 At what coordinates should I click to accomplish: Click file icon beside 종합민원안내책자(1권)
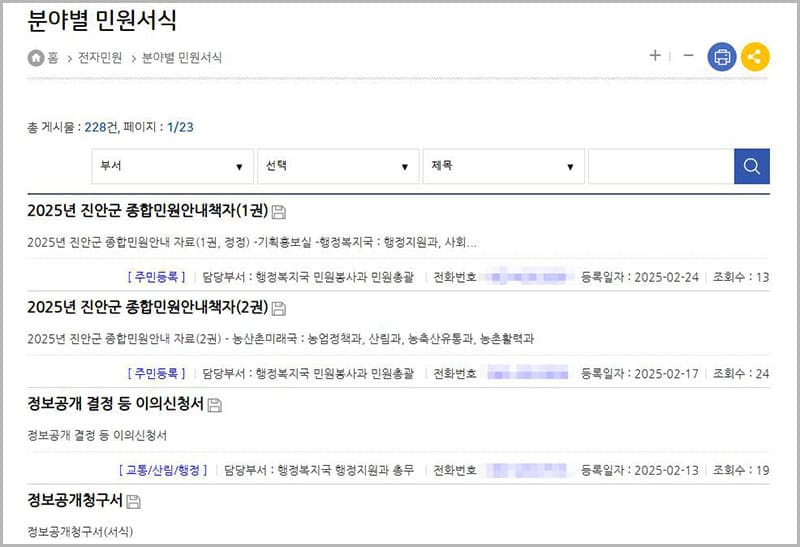(x=279, y=211)
